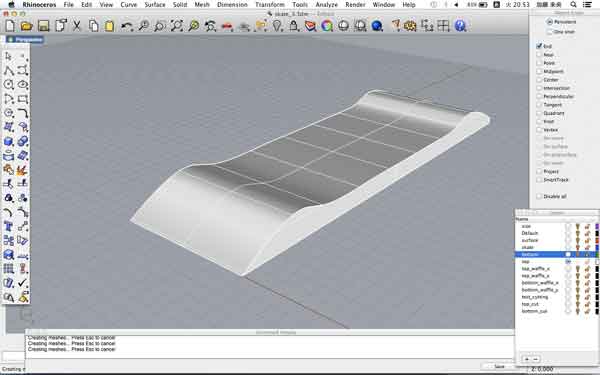
Task: Enable the Intersection object snap
Action: coord(539,88)
